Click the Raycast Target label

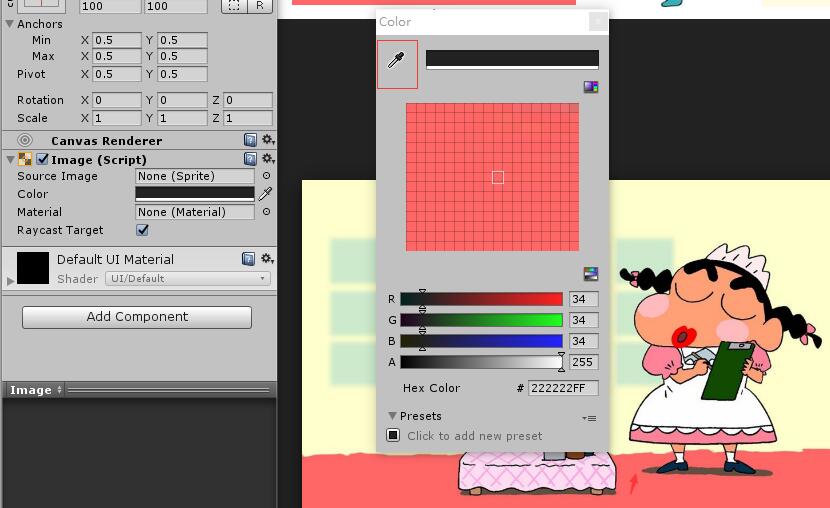[x=60, y=230]
